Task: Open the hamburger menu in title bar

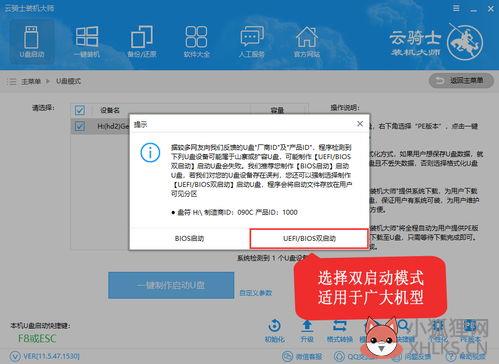Action: (456, 8)
